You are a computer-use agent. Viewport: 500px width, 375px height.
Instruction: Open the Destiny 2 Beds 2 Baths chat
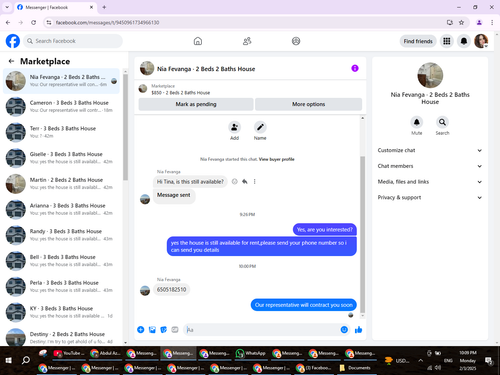[x=62, y=337]
